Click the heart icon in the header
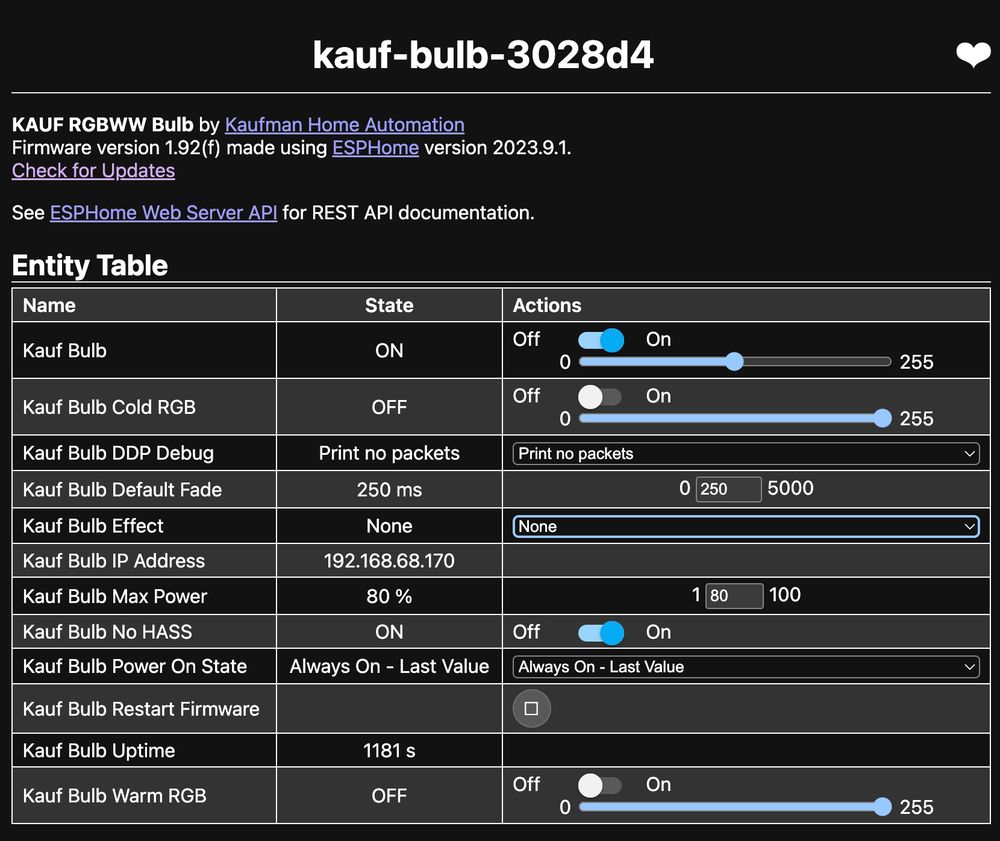The width and height of the screenshot is (1000, 841). [x=971, y=55]
